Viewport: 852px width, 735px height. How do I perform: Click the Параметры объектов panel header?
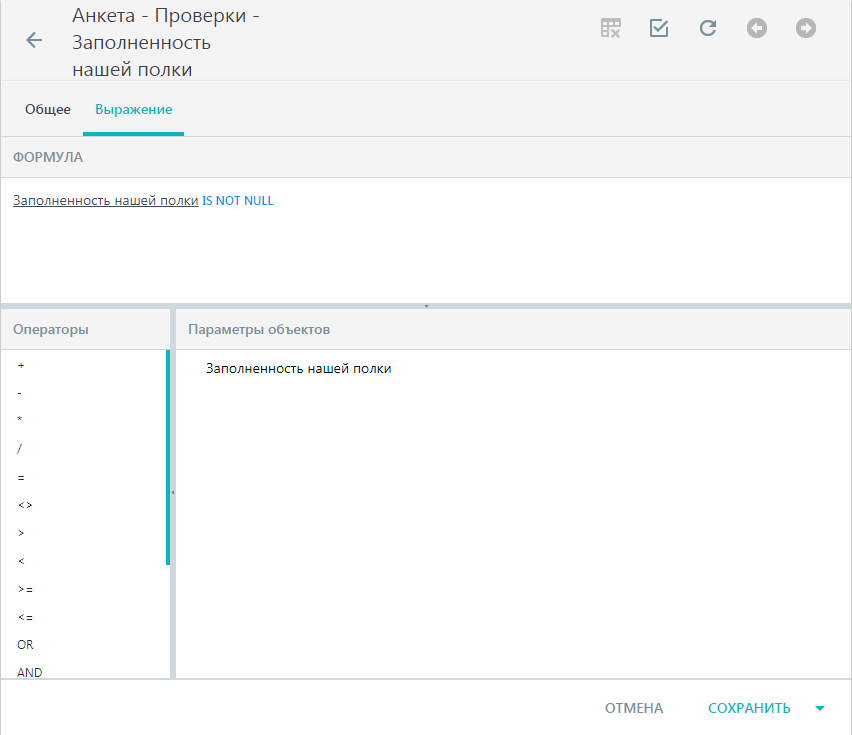513,329
